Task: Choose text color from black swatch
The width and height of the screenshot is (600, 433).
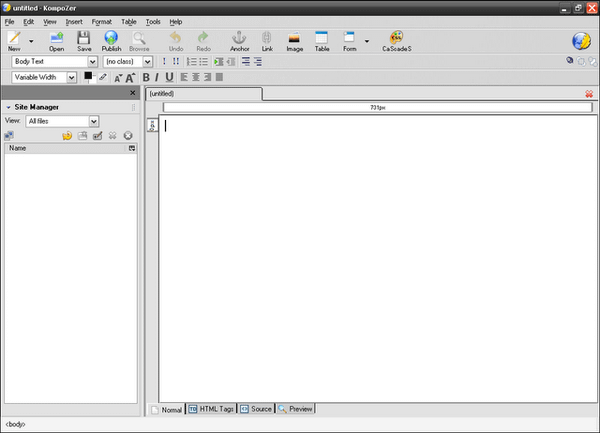Action: coord(88,76)
